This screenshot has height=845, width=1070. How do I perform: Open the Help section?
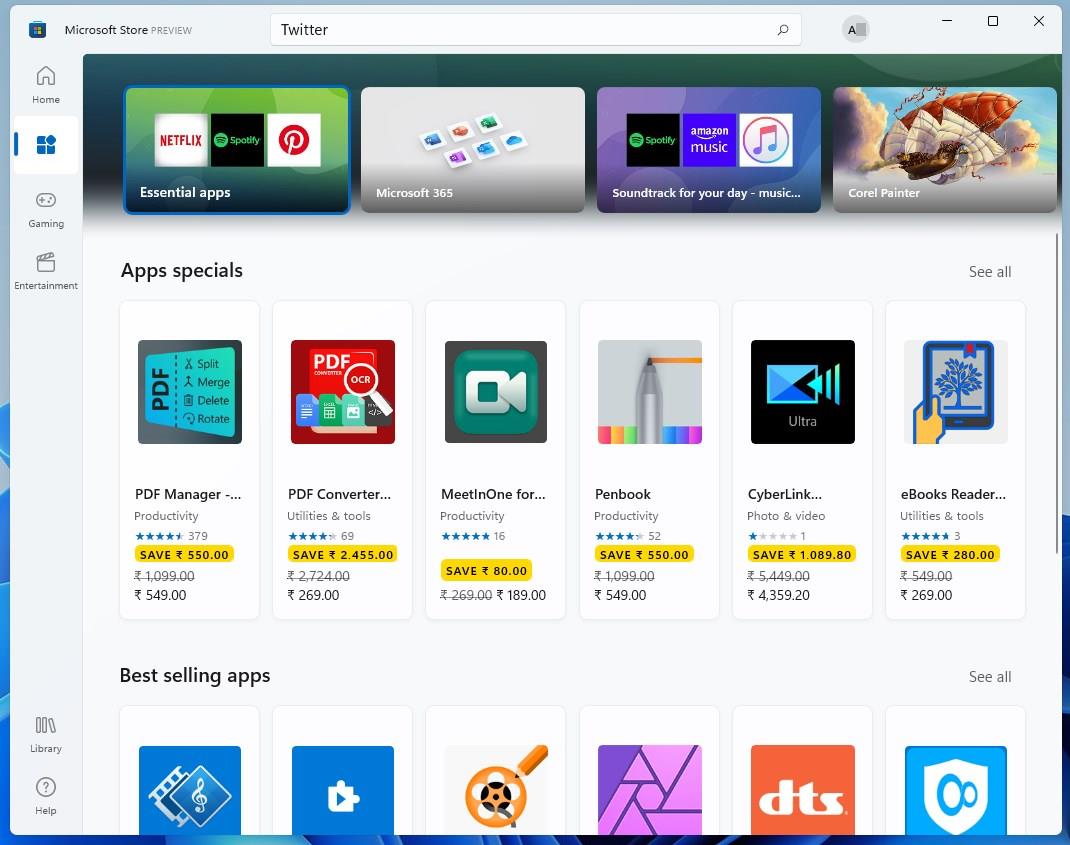pyautogui.click(x=46, y=796)
